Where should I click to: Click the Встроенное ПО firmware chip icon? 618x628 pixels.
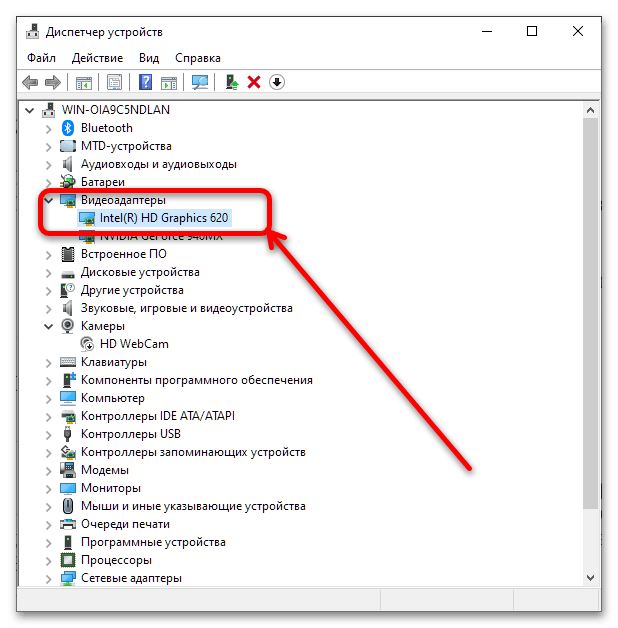pyautogui.click(x=68, y=254)
